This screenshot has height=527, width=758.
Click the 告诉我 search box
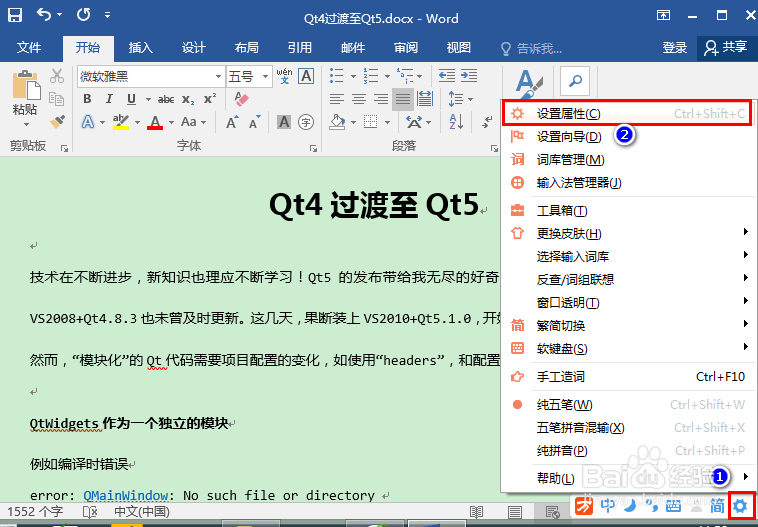[532, 48]
